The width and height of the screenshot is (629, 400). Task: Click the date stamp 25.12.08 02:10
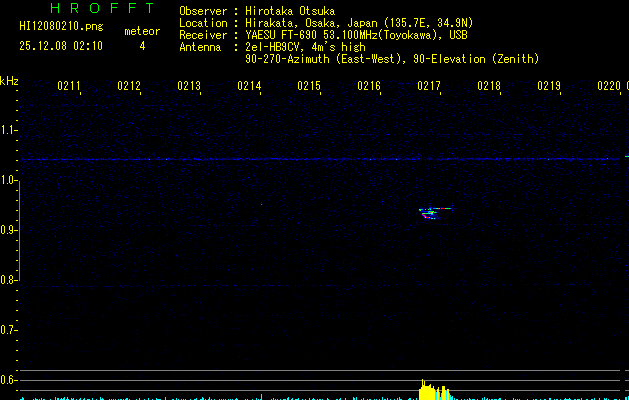coord(61,46)
